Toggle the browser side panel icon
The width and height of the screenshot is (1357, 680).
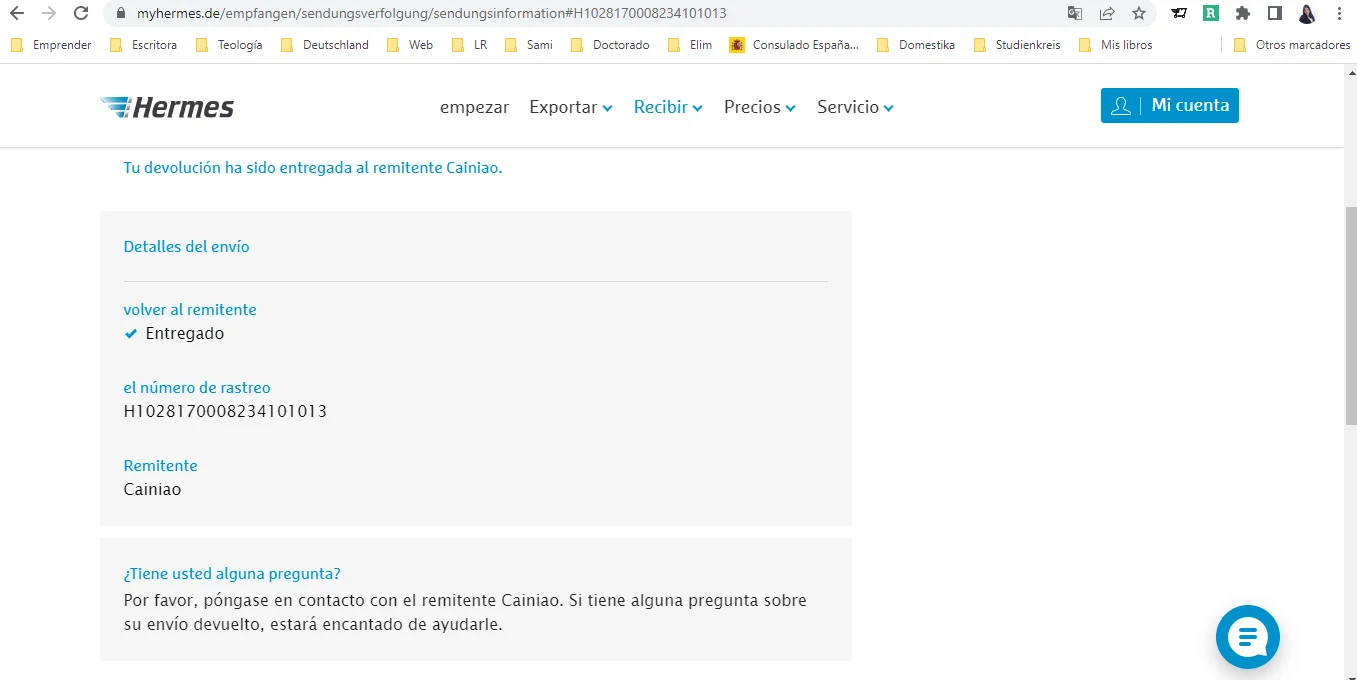tap(1275, 14)
